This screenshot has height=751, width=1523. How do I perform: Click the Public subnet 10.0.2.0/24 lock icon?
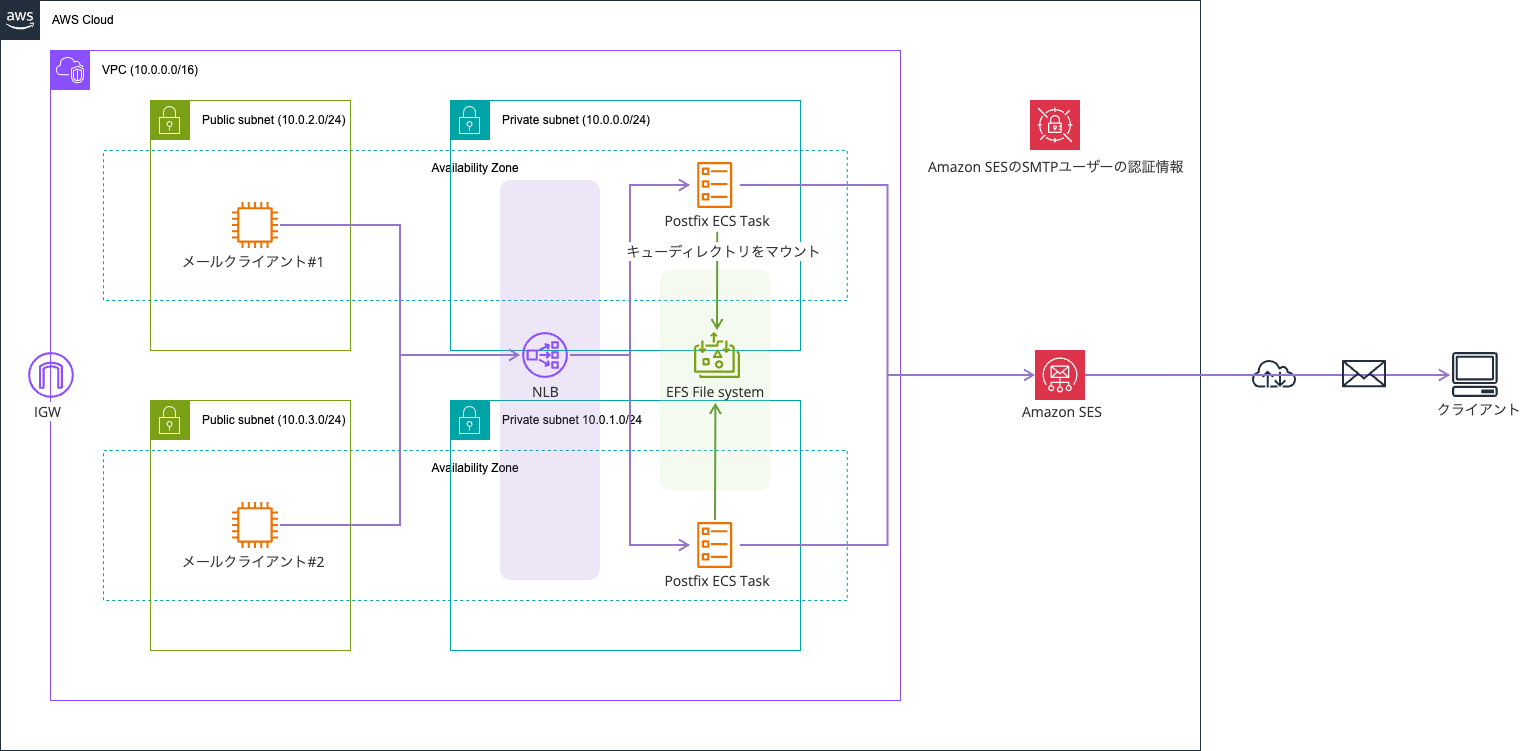[x=170, y=120]
